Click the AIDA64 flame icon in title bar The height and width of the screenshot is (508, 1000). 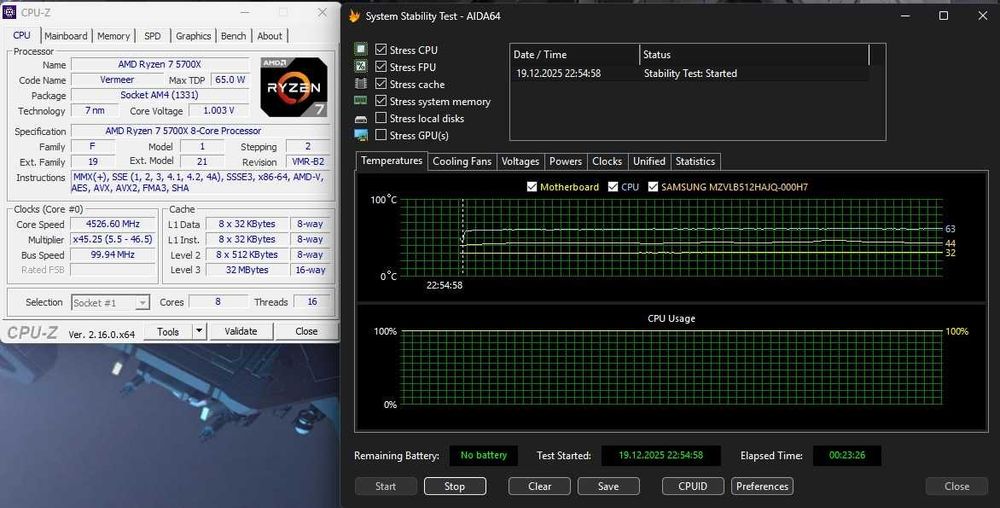tap(355, 16)
